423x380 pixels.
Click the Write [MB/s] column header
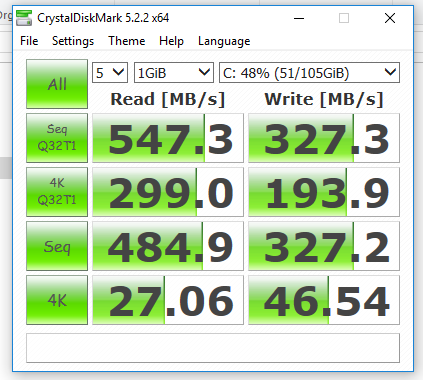(324, 99)
